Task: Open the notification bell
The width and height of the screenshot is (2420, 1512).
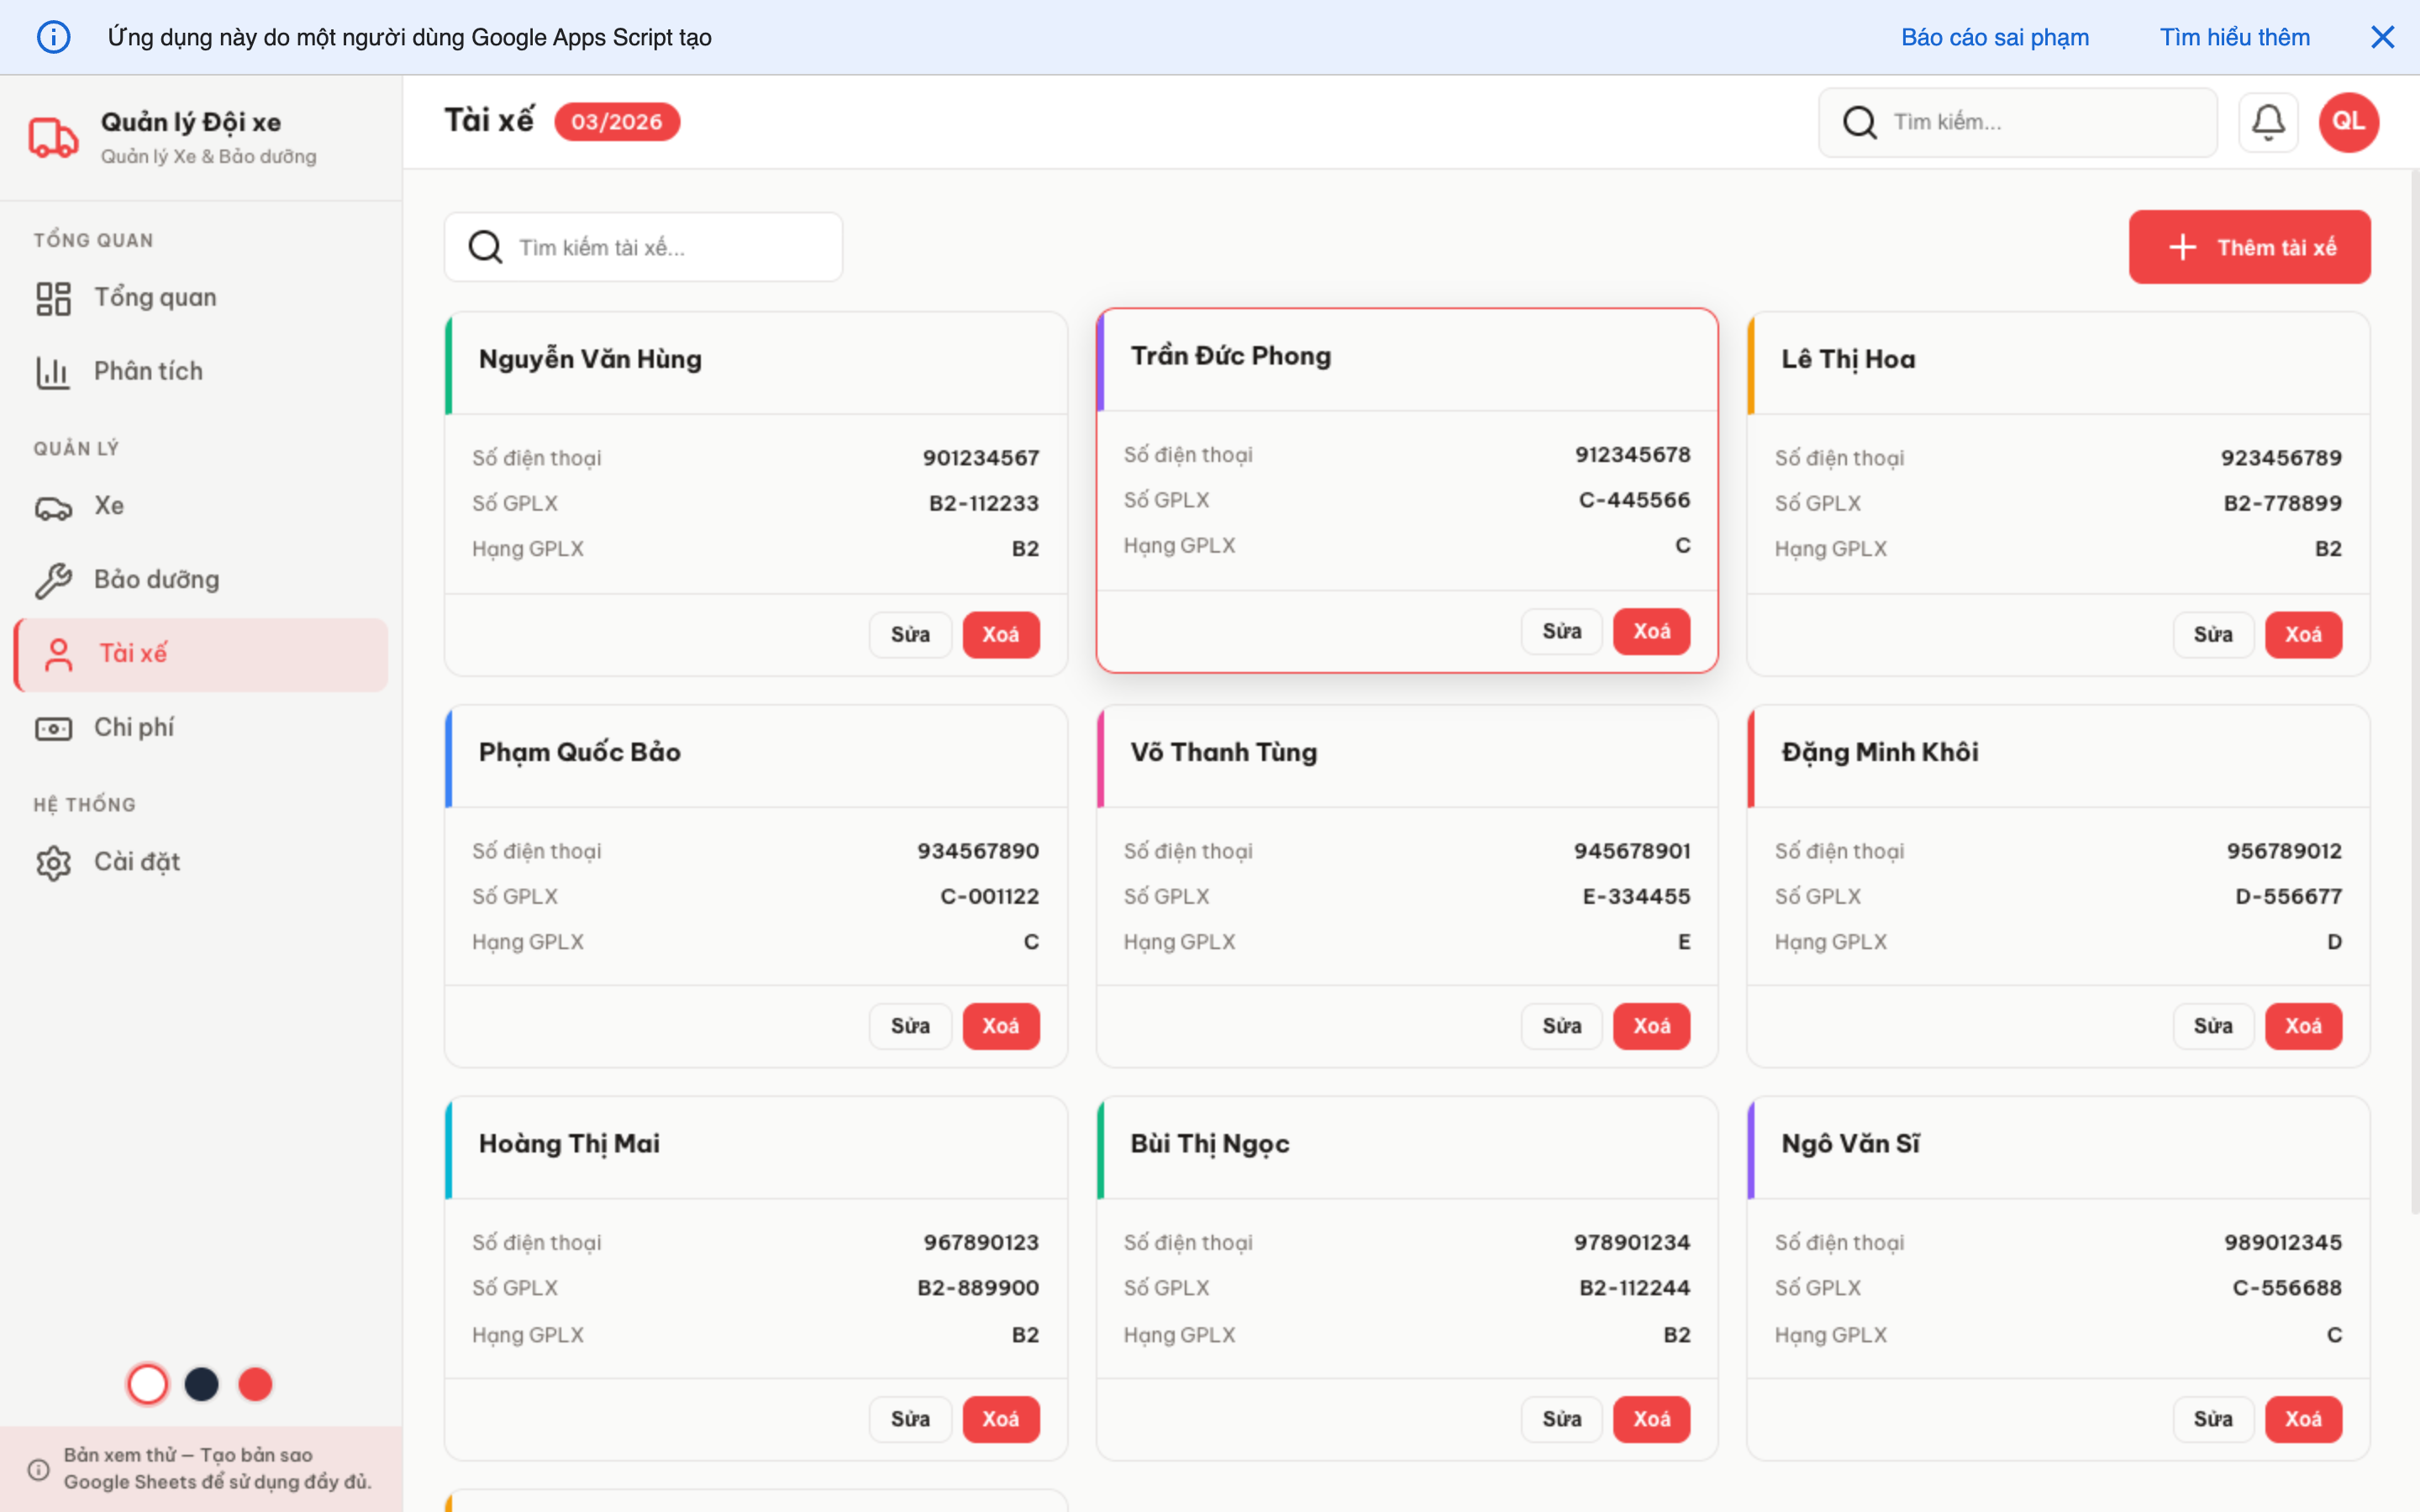Action: tap(2268, 122)
